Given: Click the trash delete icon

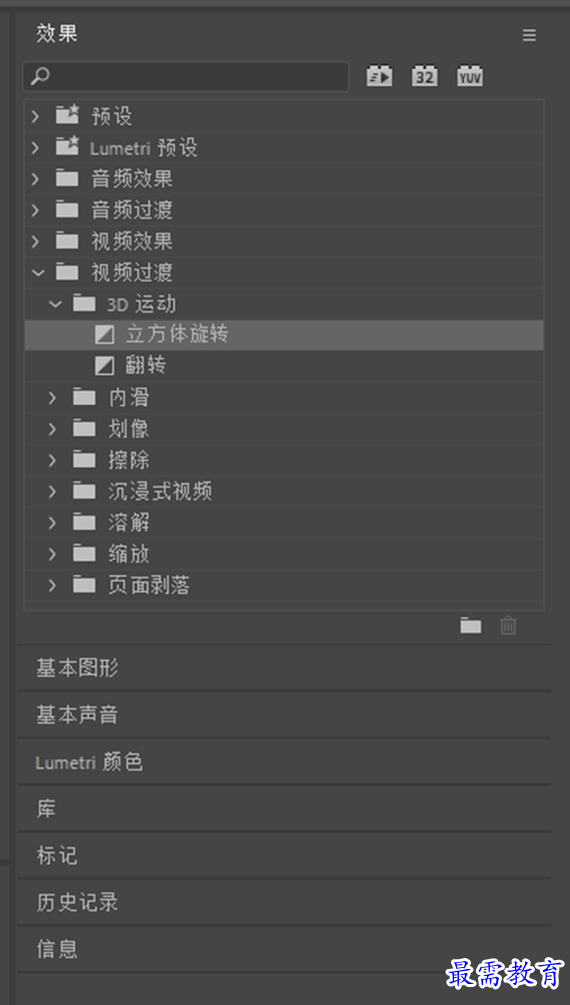Looking at the screenshot, I should point(508,625).
